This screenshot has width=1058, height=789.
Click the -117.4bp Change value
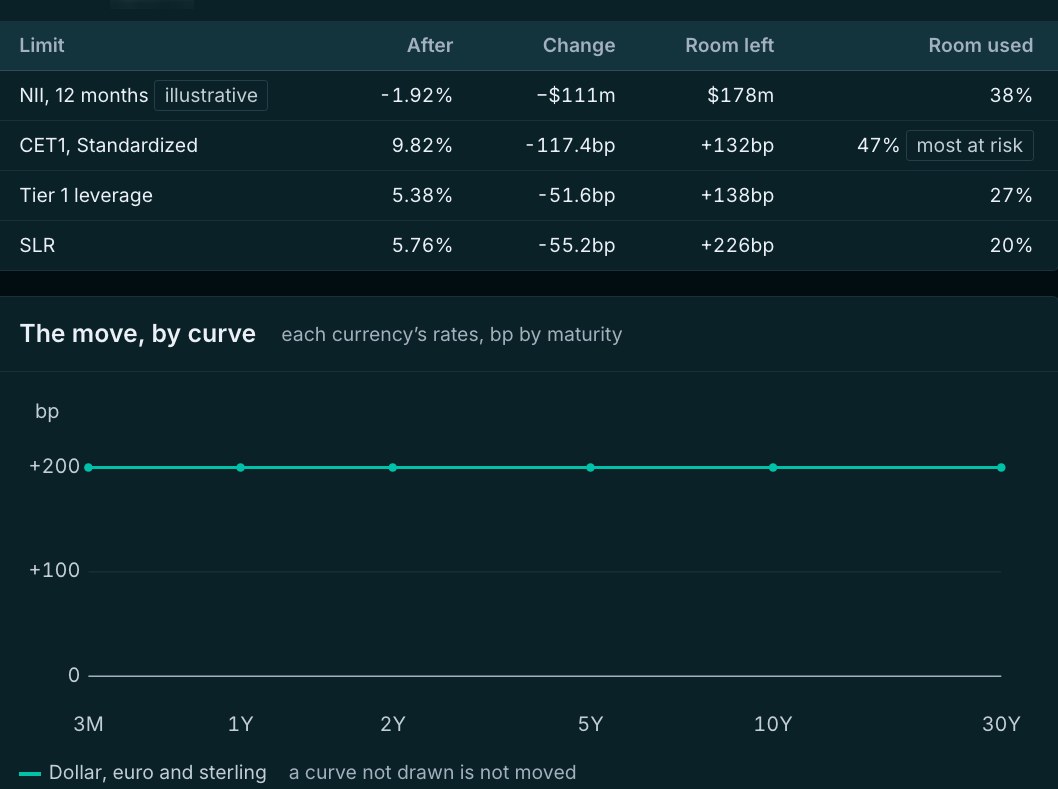coord(570,145)
